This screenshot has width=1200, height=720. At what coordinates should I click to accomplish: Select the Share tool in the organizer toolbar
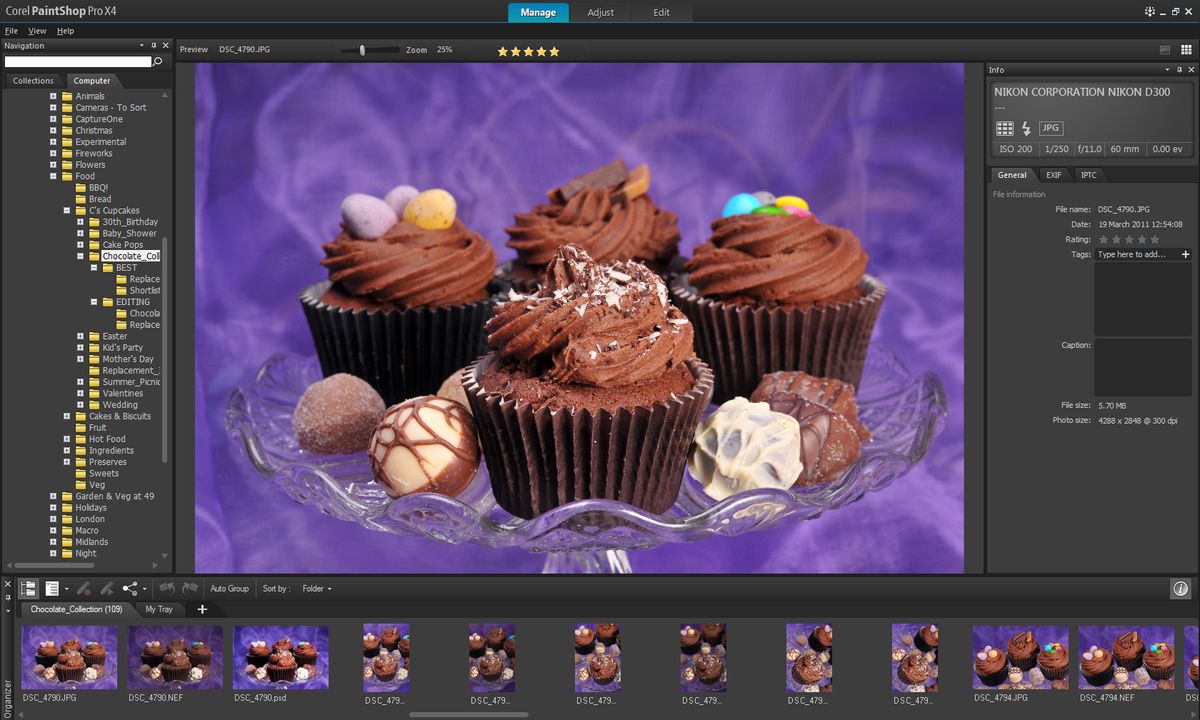click(128, 588)
